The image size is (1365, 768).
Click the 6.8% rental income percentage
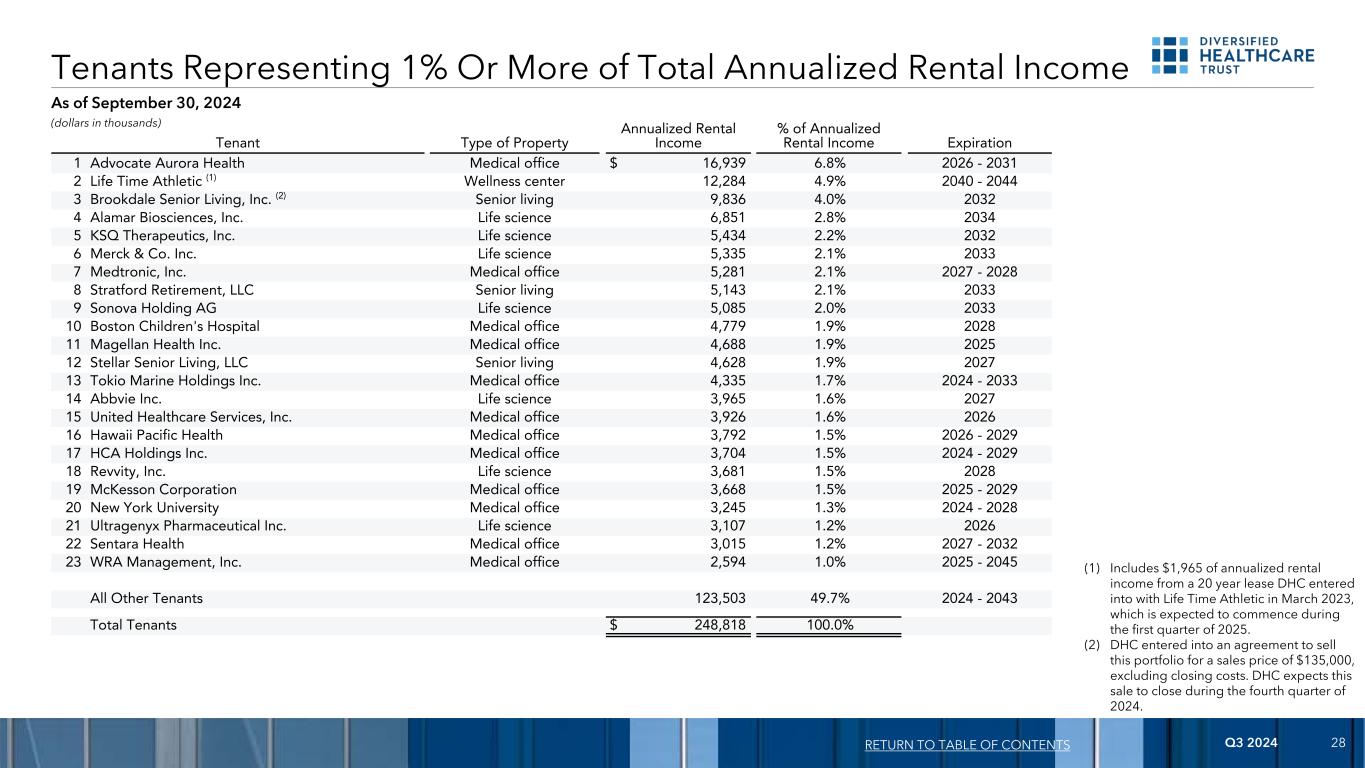click(x=829, y=163)
